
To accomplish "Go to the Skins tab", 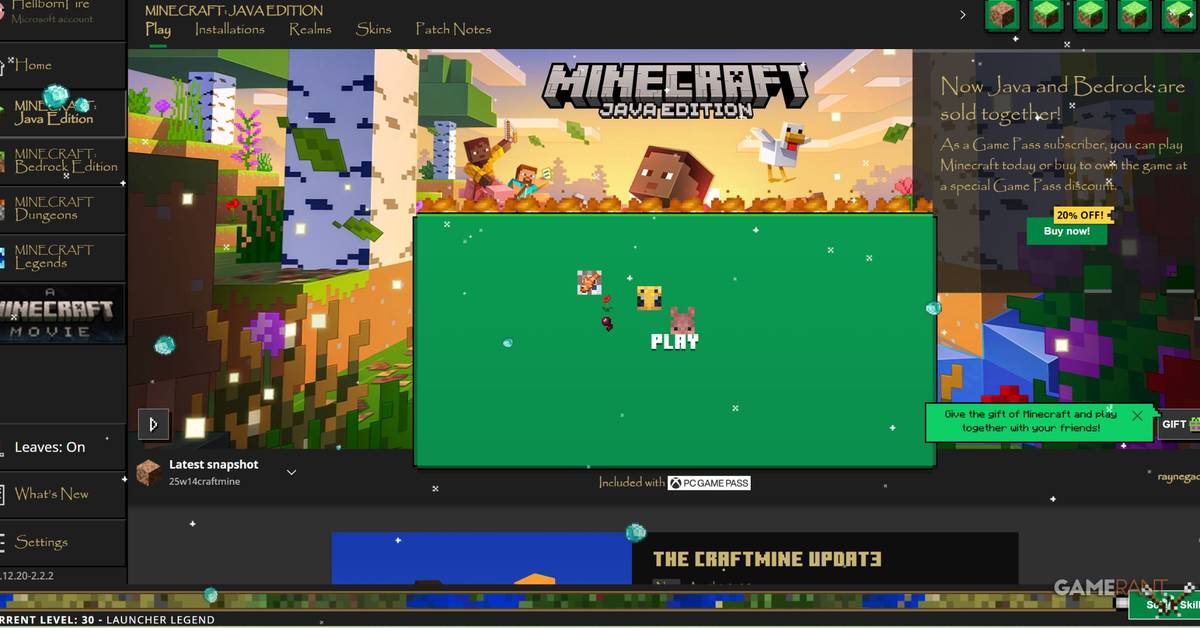I will click(374, 29).
